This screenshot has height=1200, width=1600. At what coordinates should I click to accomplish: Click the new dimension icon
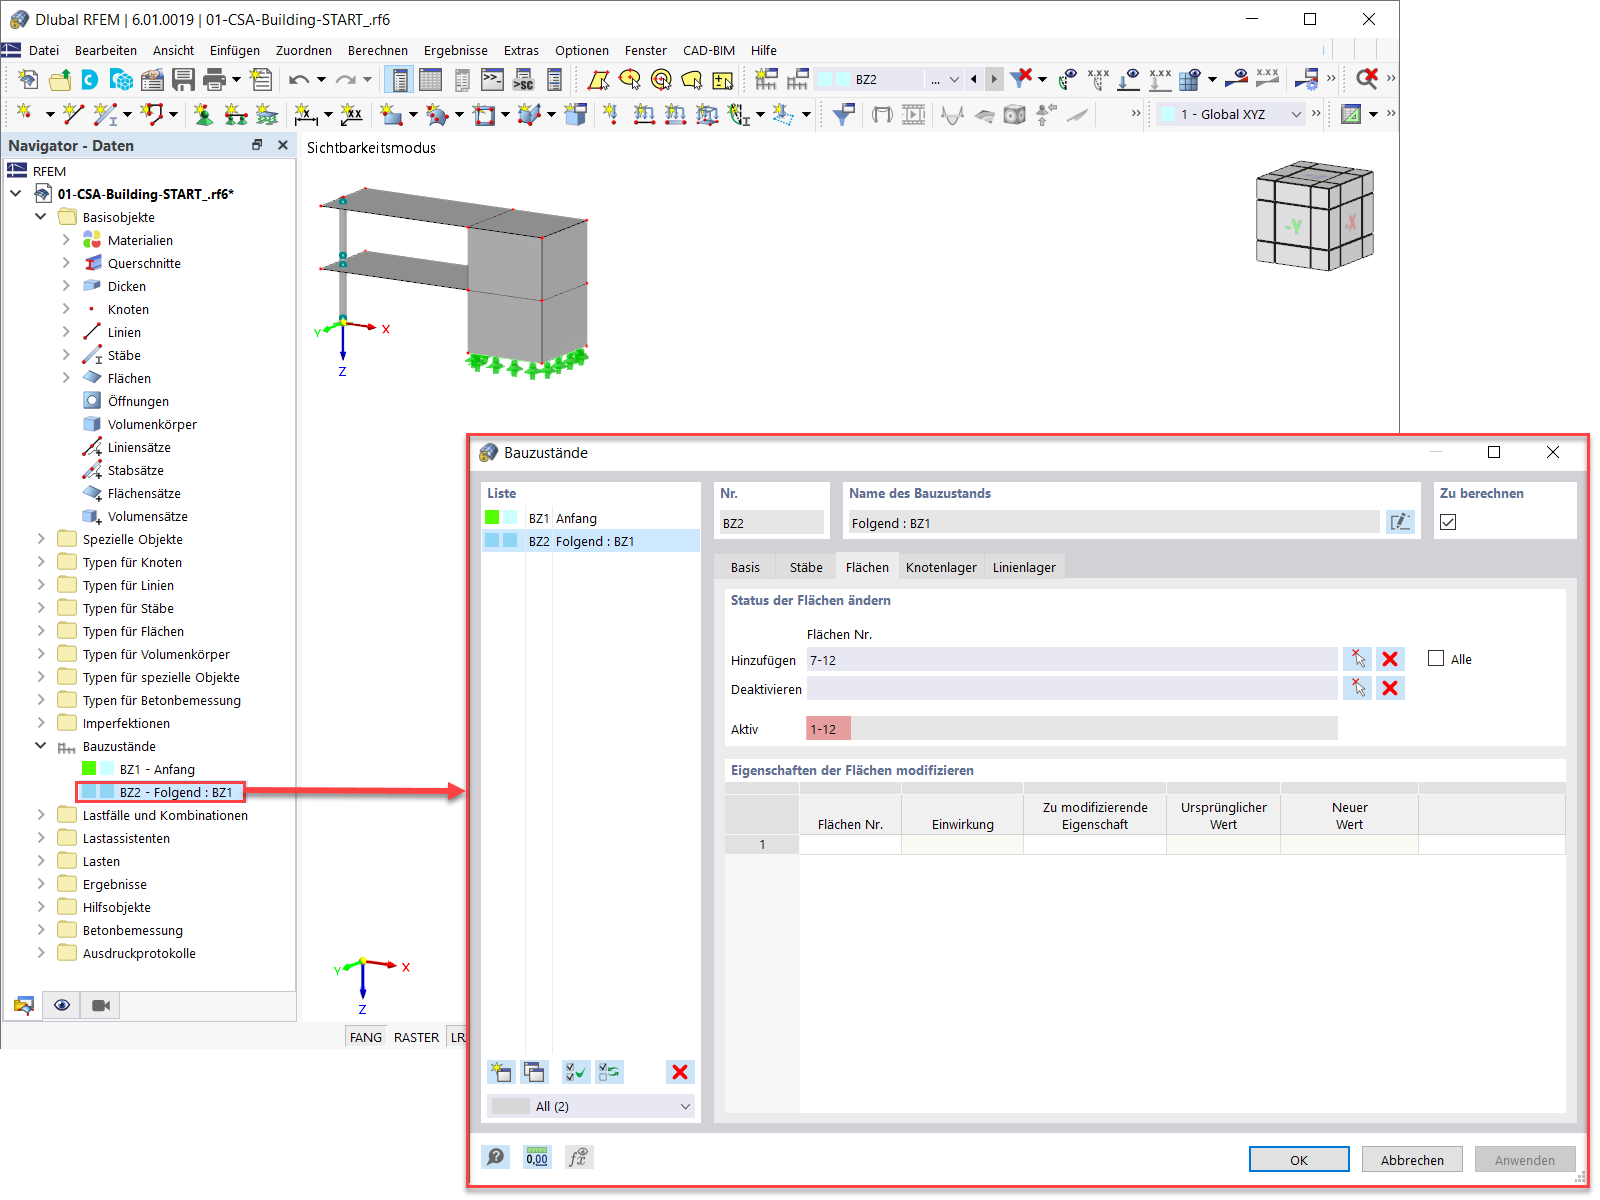pos(305,114)
